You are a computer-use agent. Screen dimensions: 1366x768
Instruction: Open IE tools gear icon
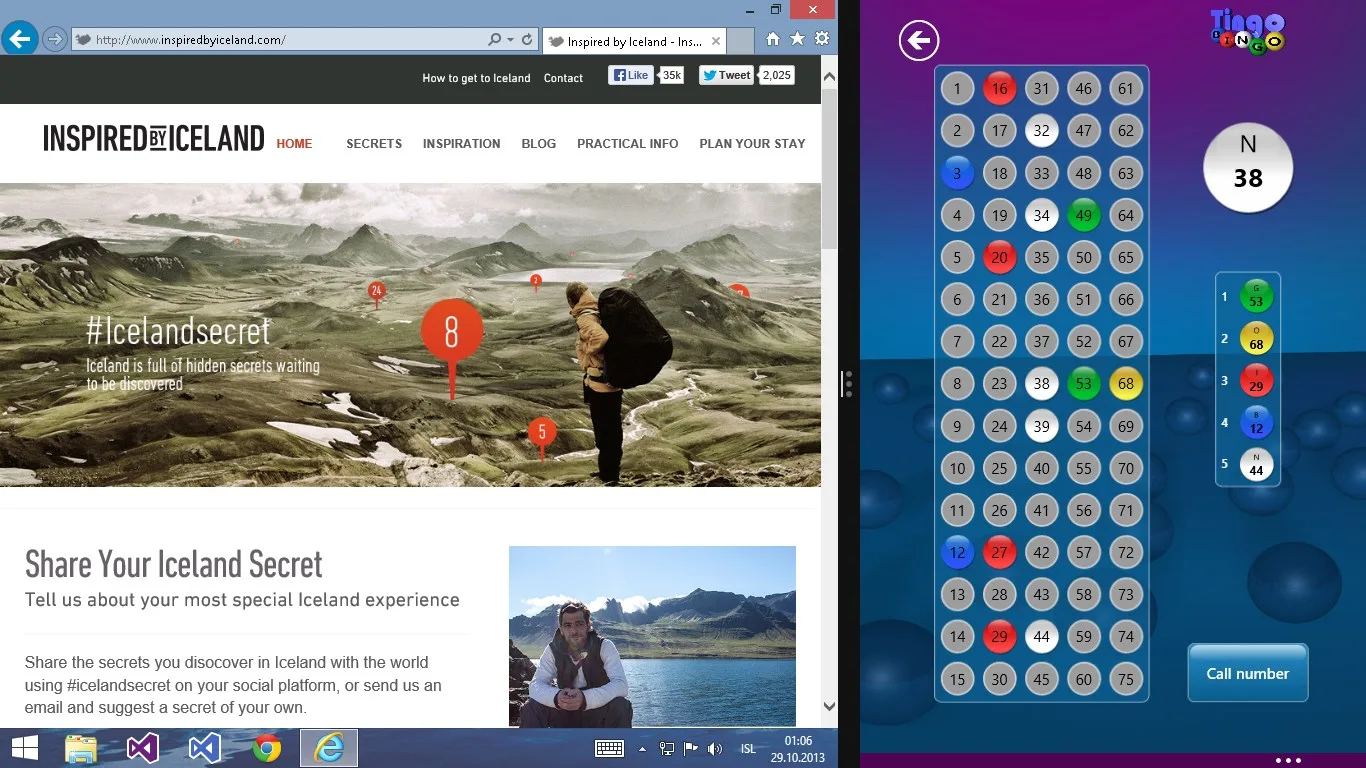pyautogui.click(x=822, y=39)
